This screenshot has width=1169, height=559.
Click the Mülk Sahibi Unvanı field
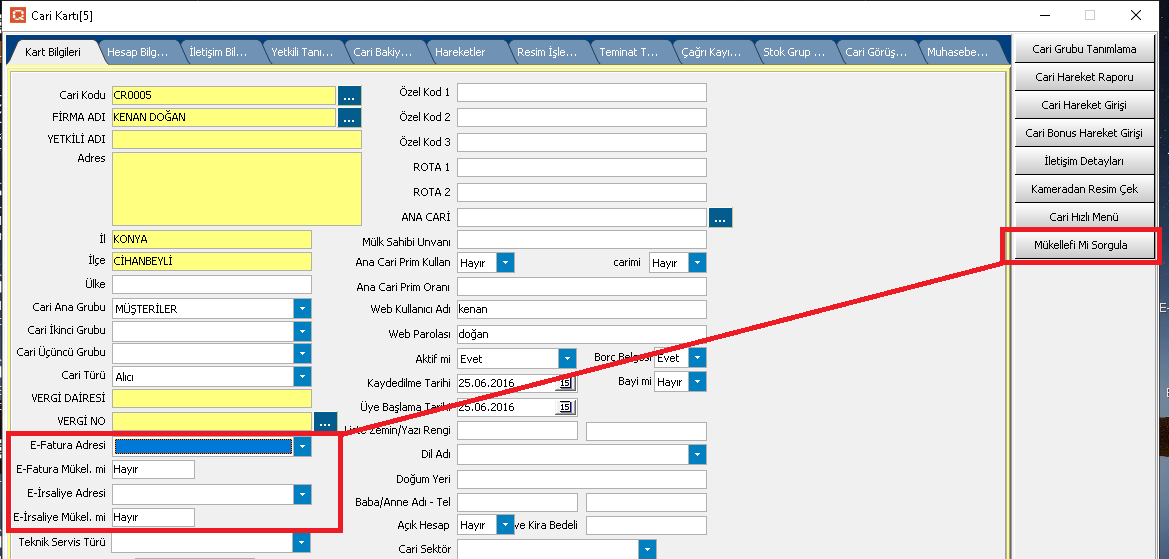click(582, 240)
